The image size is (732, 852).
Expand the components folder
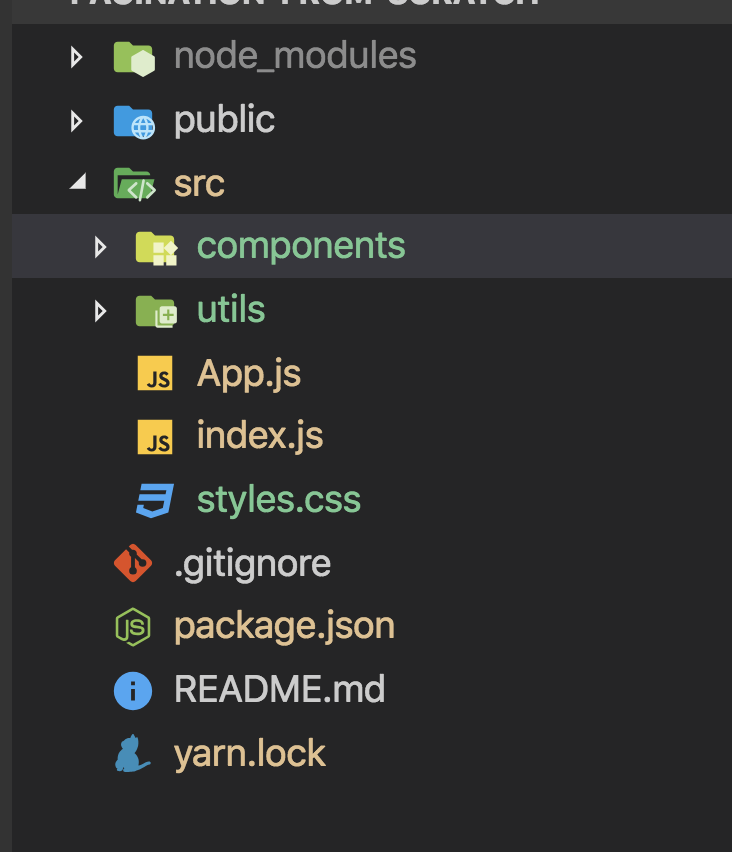[x=100, y=246]
